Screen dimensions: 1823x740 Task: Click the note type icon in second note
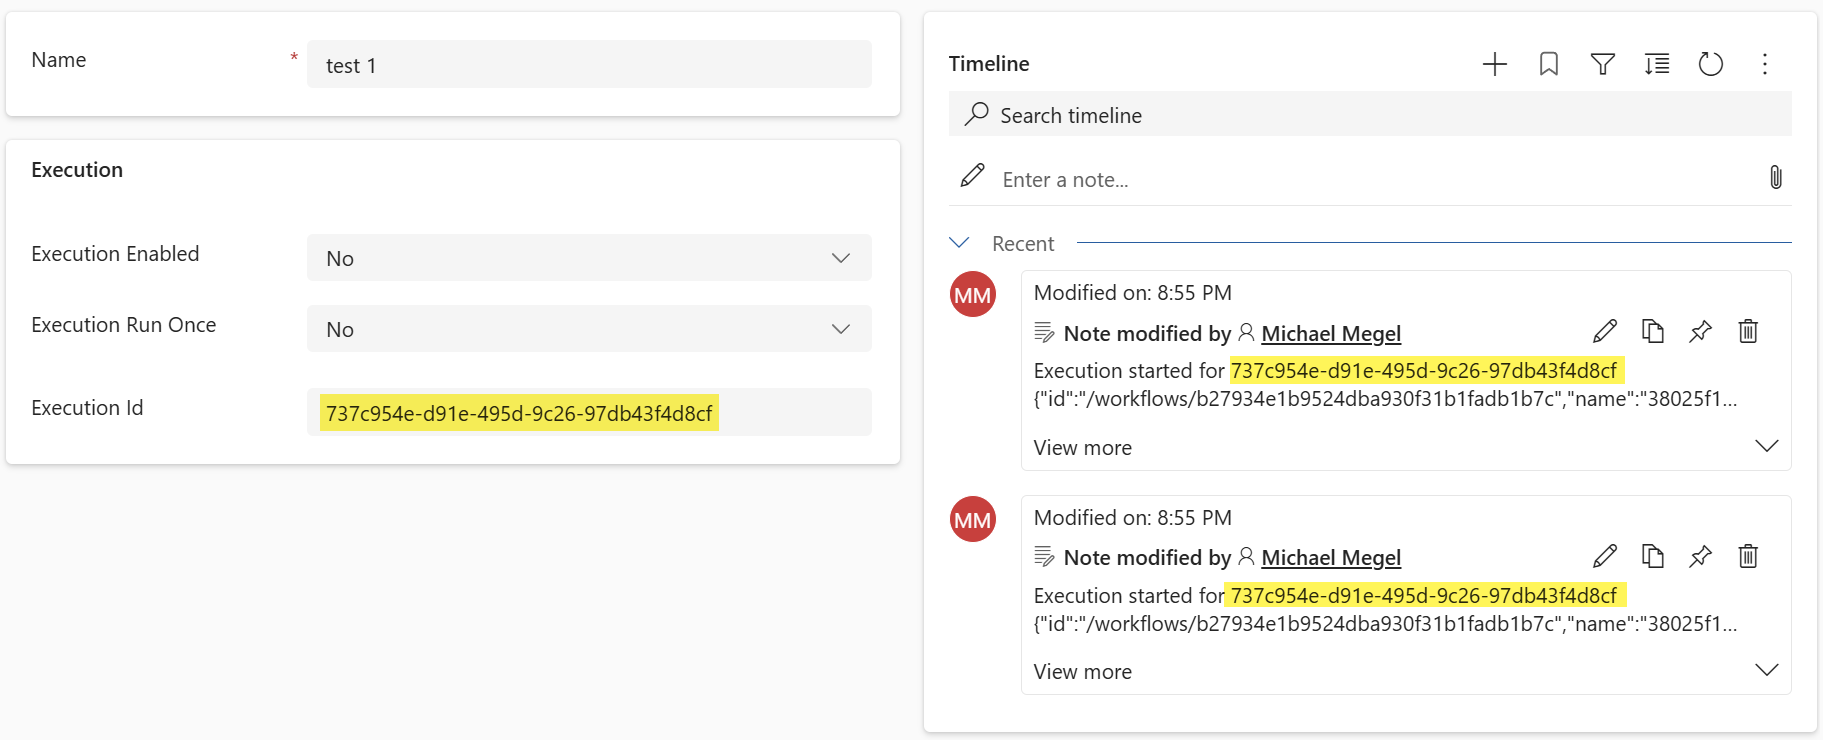click(1044, 557)
